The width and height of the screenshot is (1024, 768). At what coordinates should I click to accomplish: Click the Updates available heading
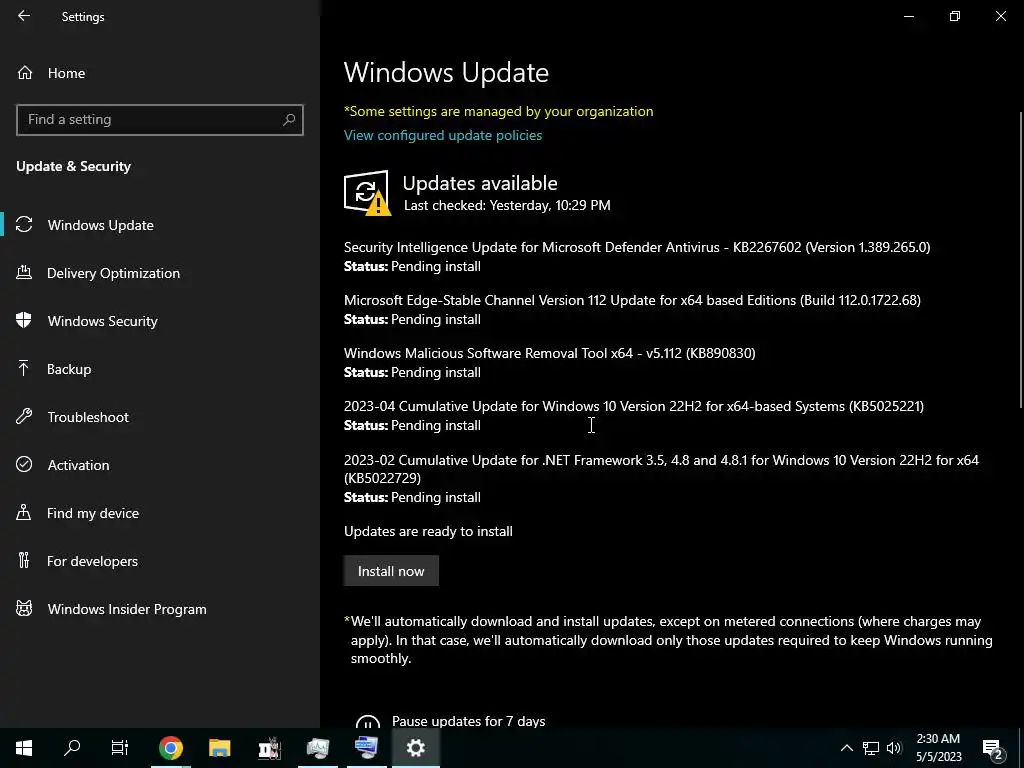[x=480, y=183]
